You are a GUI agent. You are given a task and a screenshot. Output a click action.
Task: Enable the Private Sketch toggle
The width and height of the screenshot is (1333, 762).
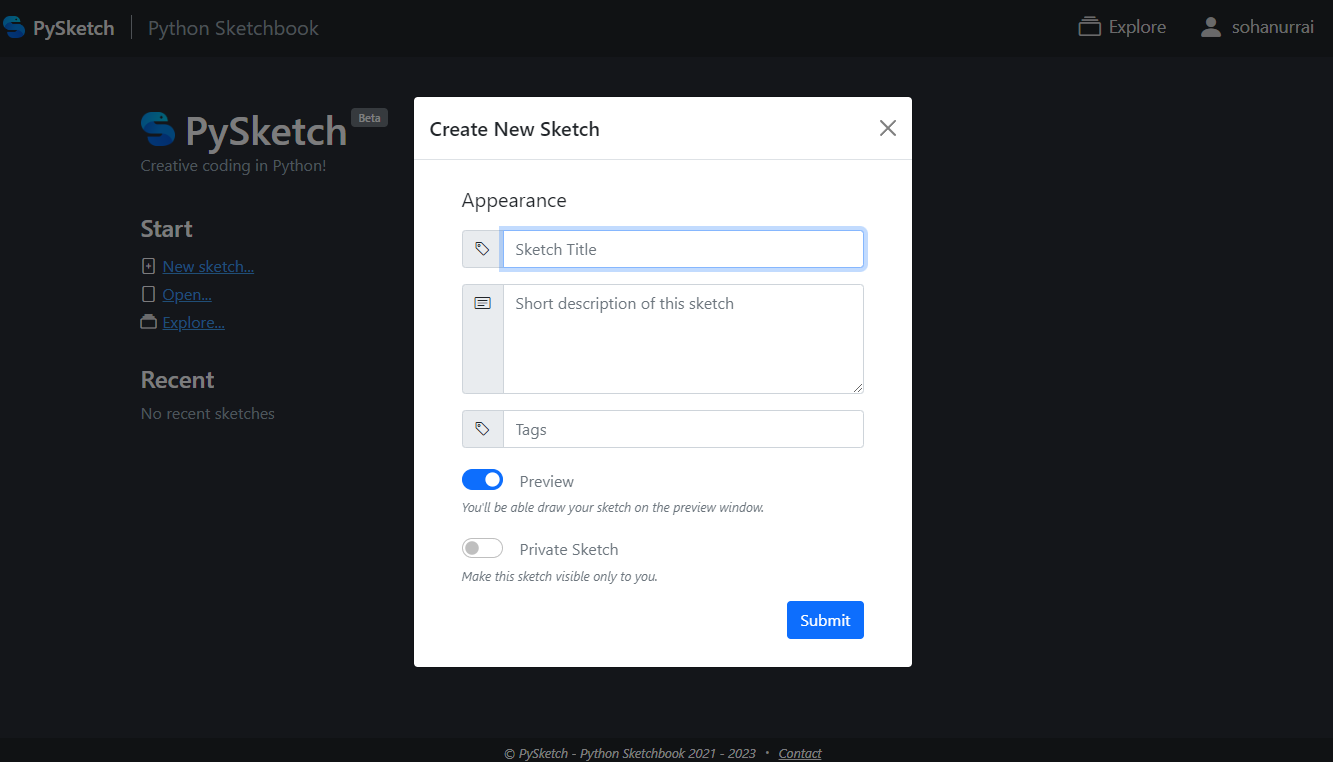tap(482, 548)
